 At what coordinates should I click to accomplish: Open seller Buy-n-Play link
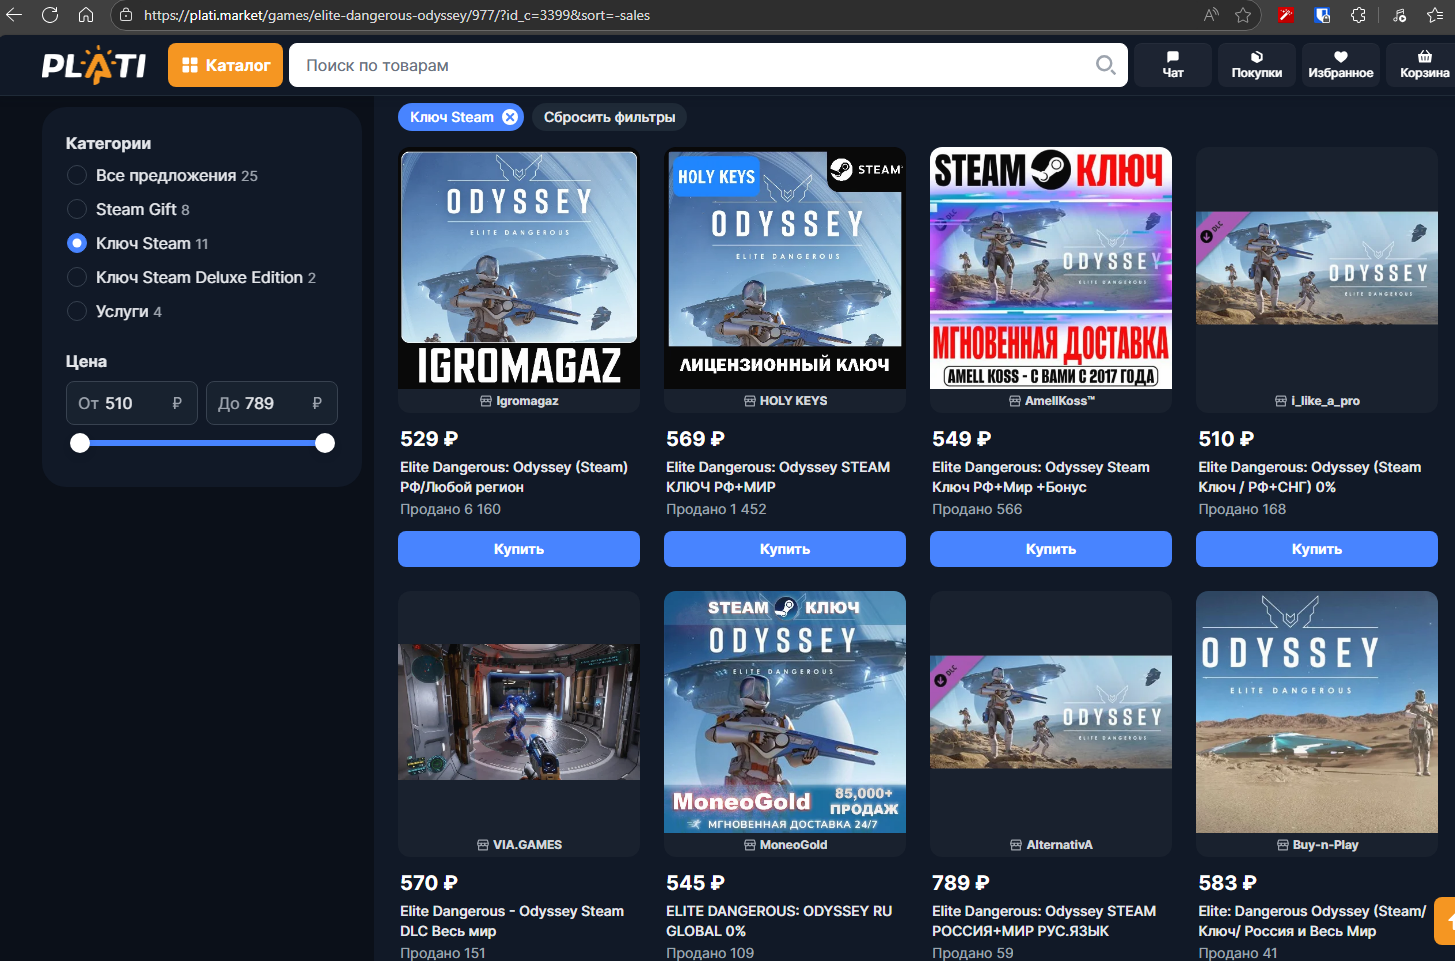[x=1317, y=845]
